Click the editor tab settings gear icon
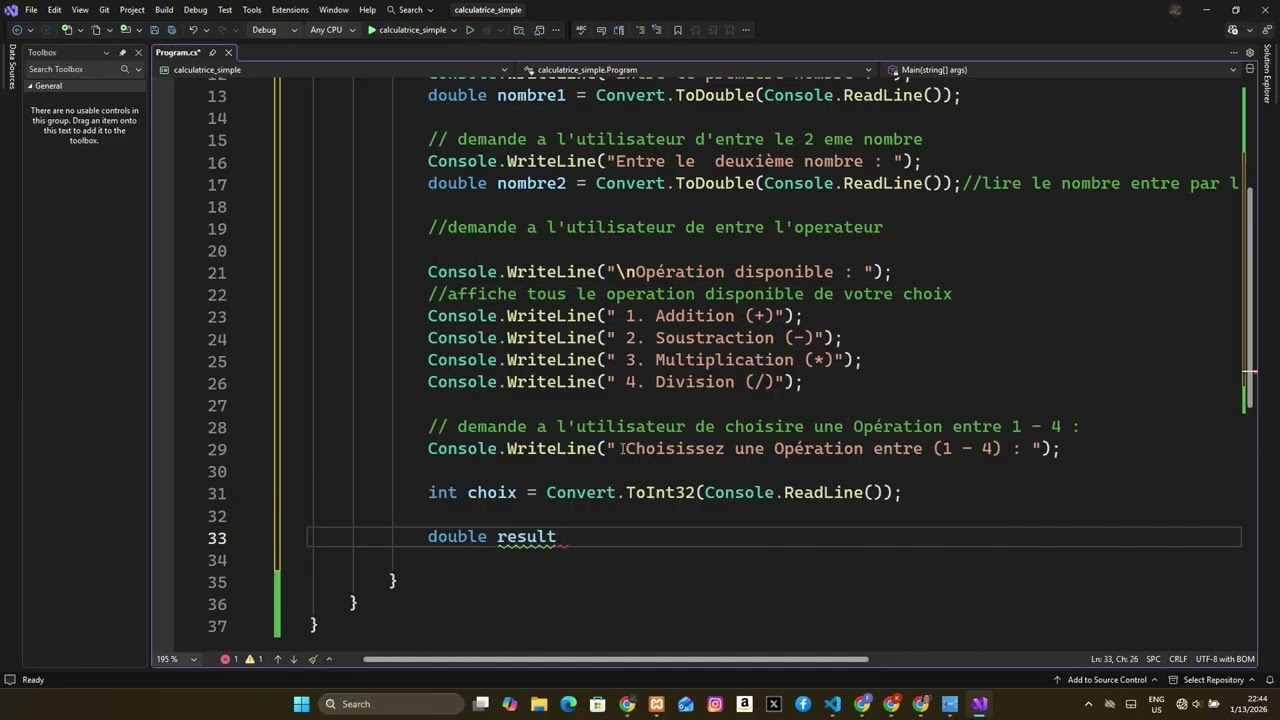Viewport: 1280px width, 720px height. (x=1249, y=53)
